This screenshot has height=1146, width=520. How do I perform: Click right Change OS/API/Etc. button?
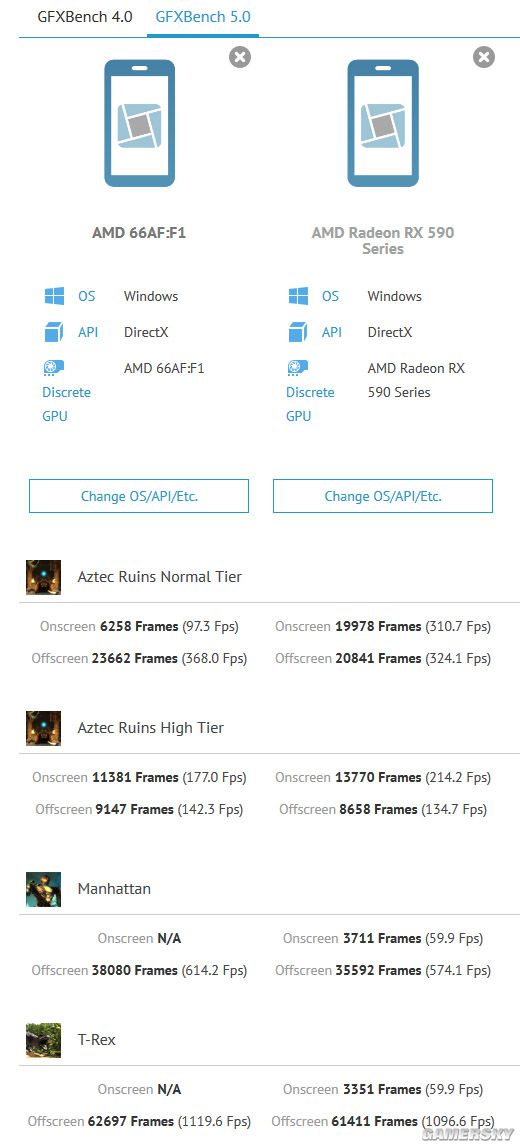tap(383, 496)
